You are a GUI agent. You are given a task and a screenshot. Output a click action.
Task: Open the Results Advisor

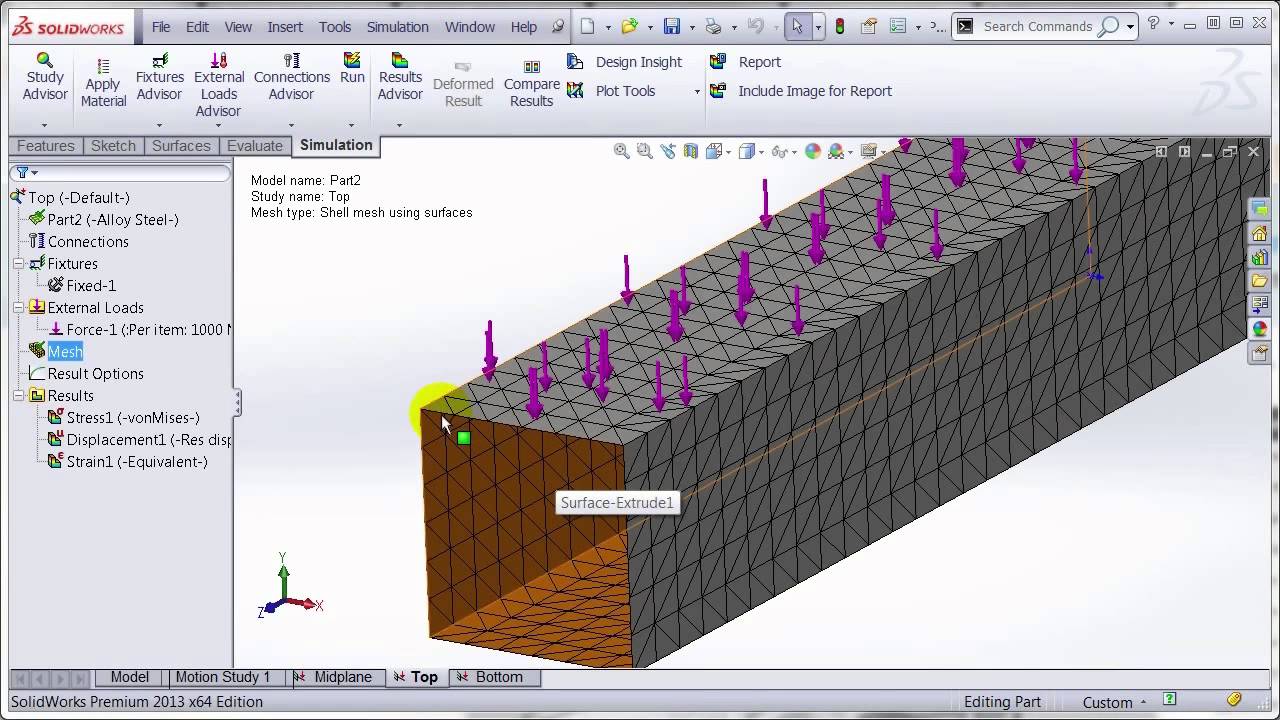point(400,77)
